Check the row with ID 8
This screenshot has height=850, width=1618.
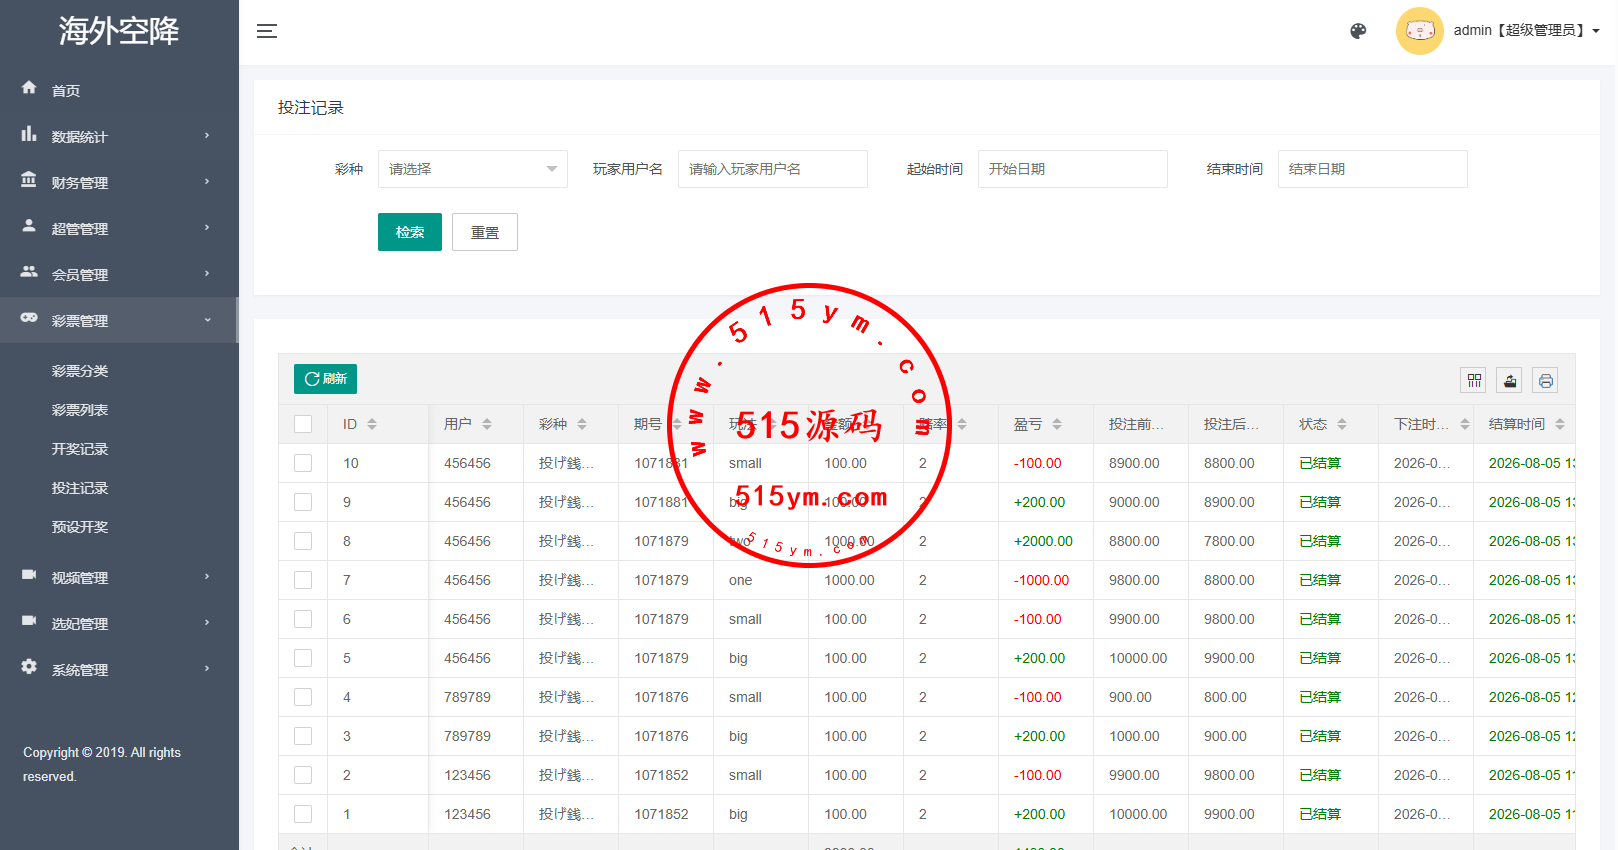pyautogui.click(x=303, y=541)
